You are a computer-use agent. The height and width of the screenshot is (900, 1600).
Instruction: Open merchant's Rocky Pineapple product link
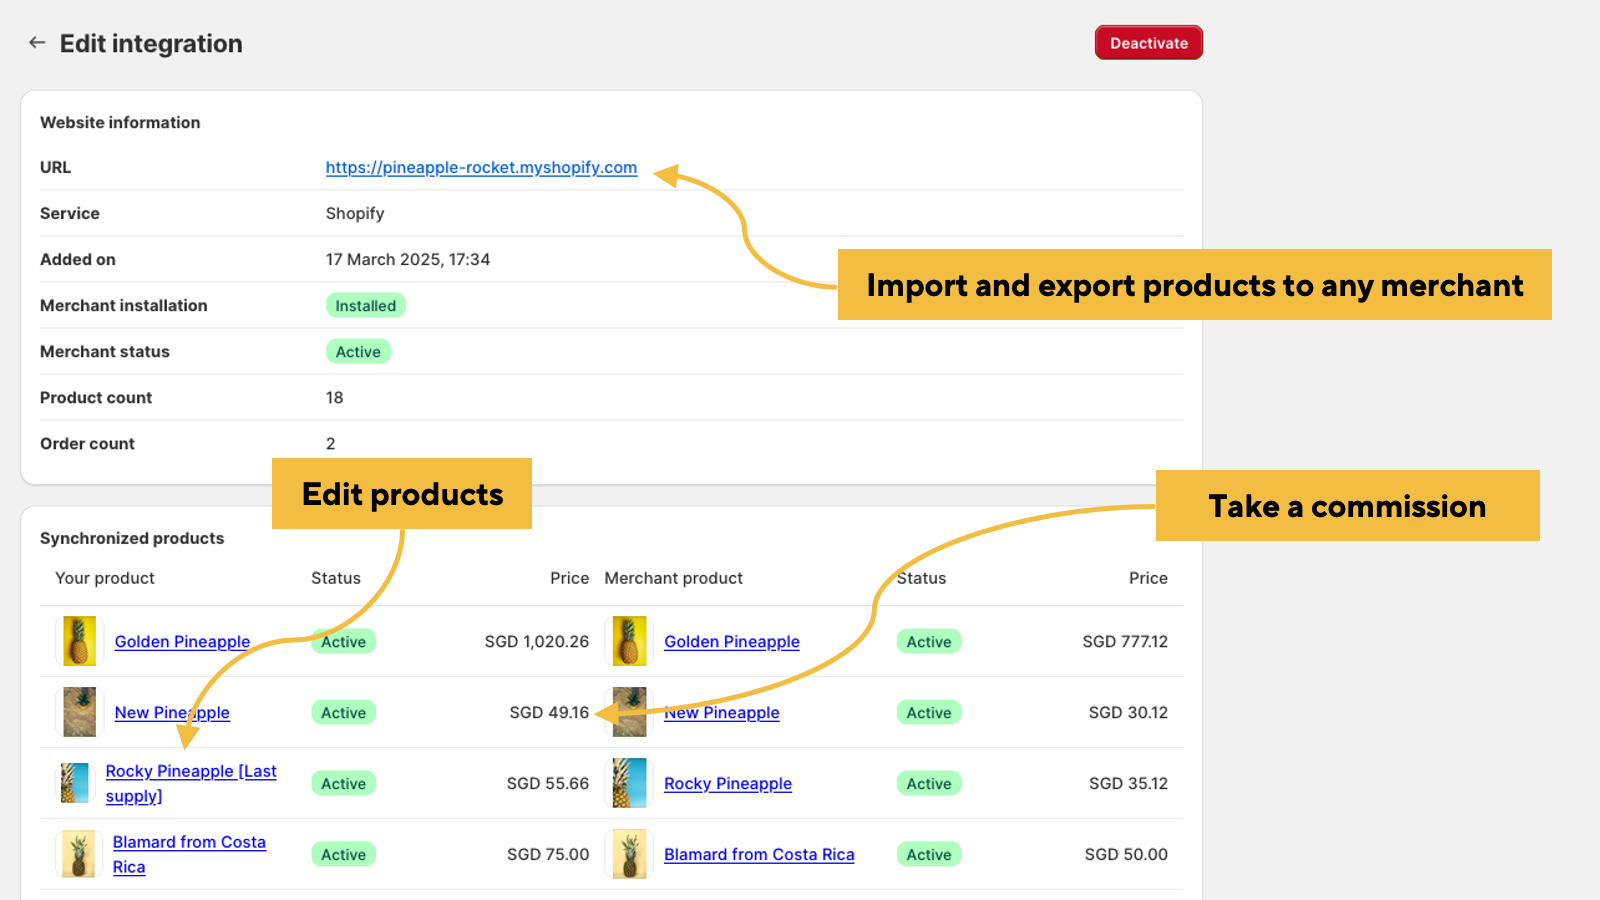click(x=727, y=784)
